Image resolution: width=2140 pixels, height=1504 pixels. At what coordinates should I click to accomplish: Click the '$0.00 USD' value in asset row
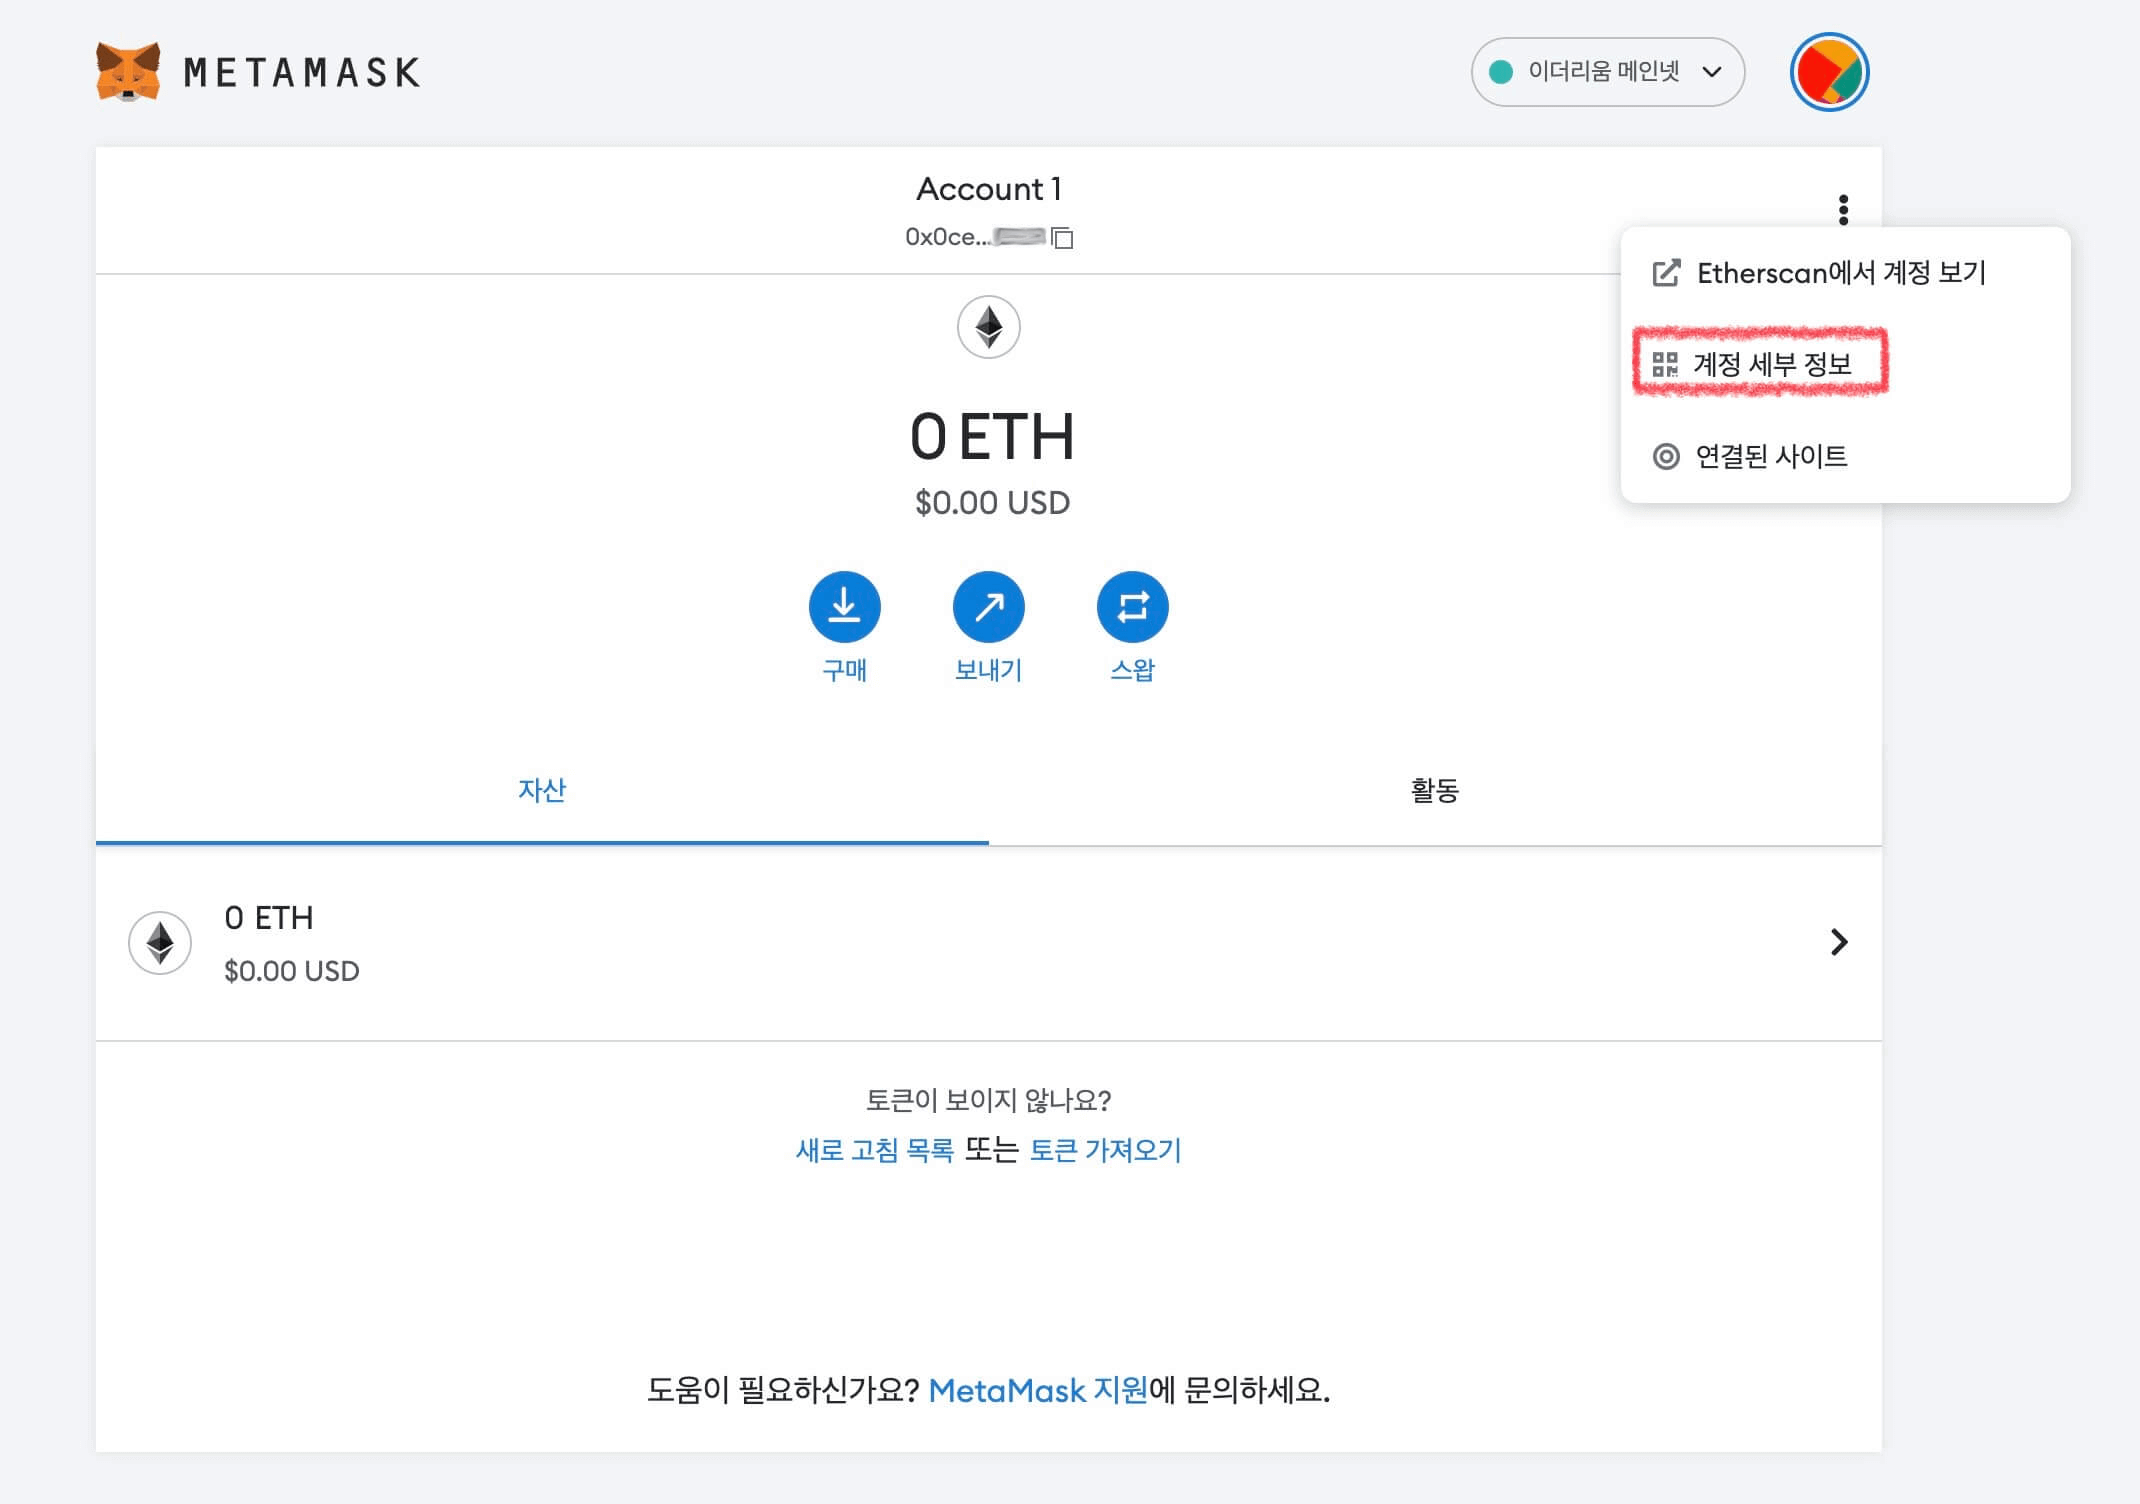pyautogui.click(x=292, y=971)
